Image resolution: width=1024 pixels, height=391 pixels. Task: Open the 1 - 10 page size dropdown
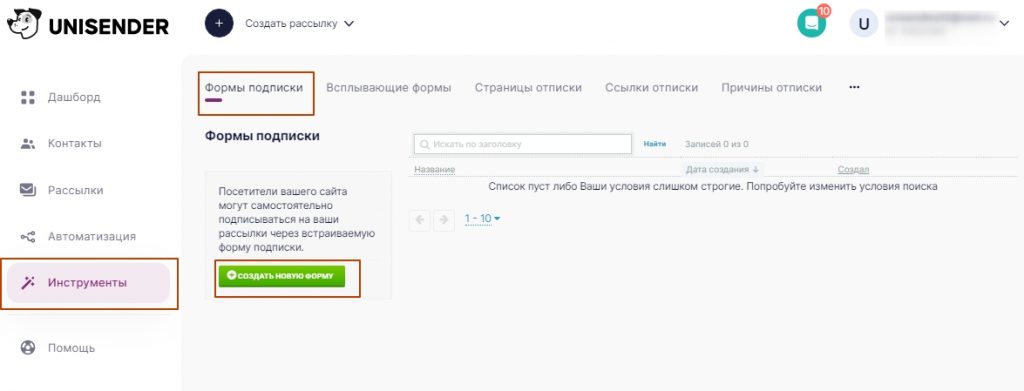[483, 218]
